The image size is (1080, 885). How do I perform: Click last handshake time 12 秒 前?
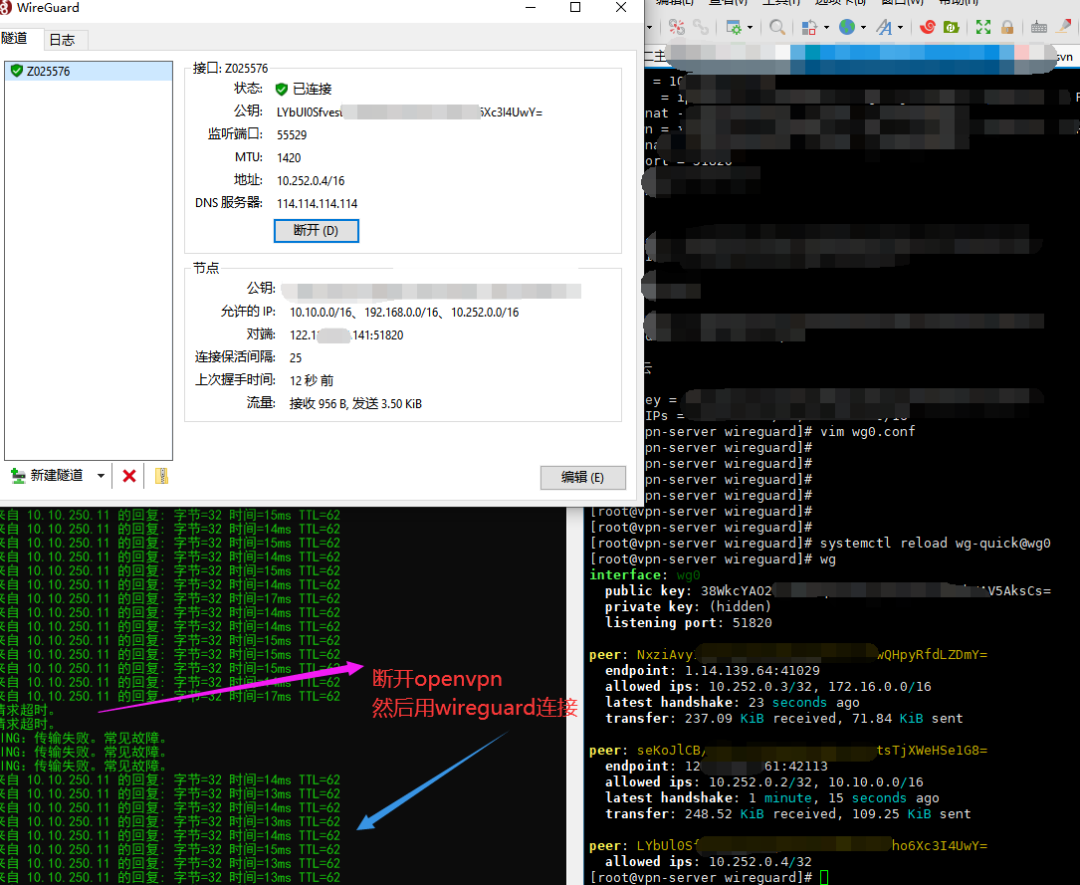[x=311, y=380]
